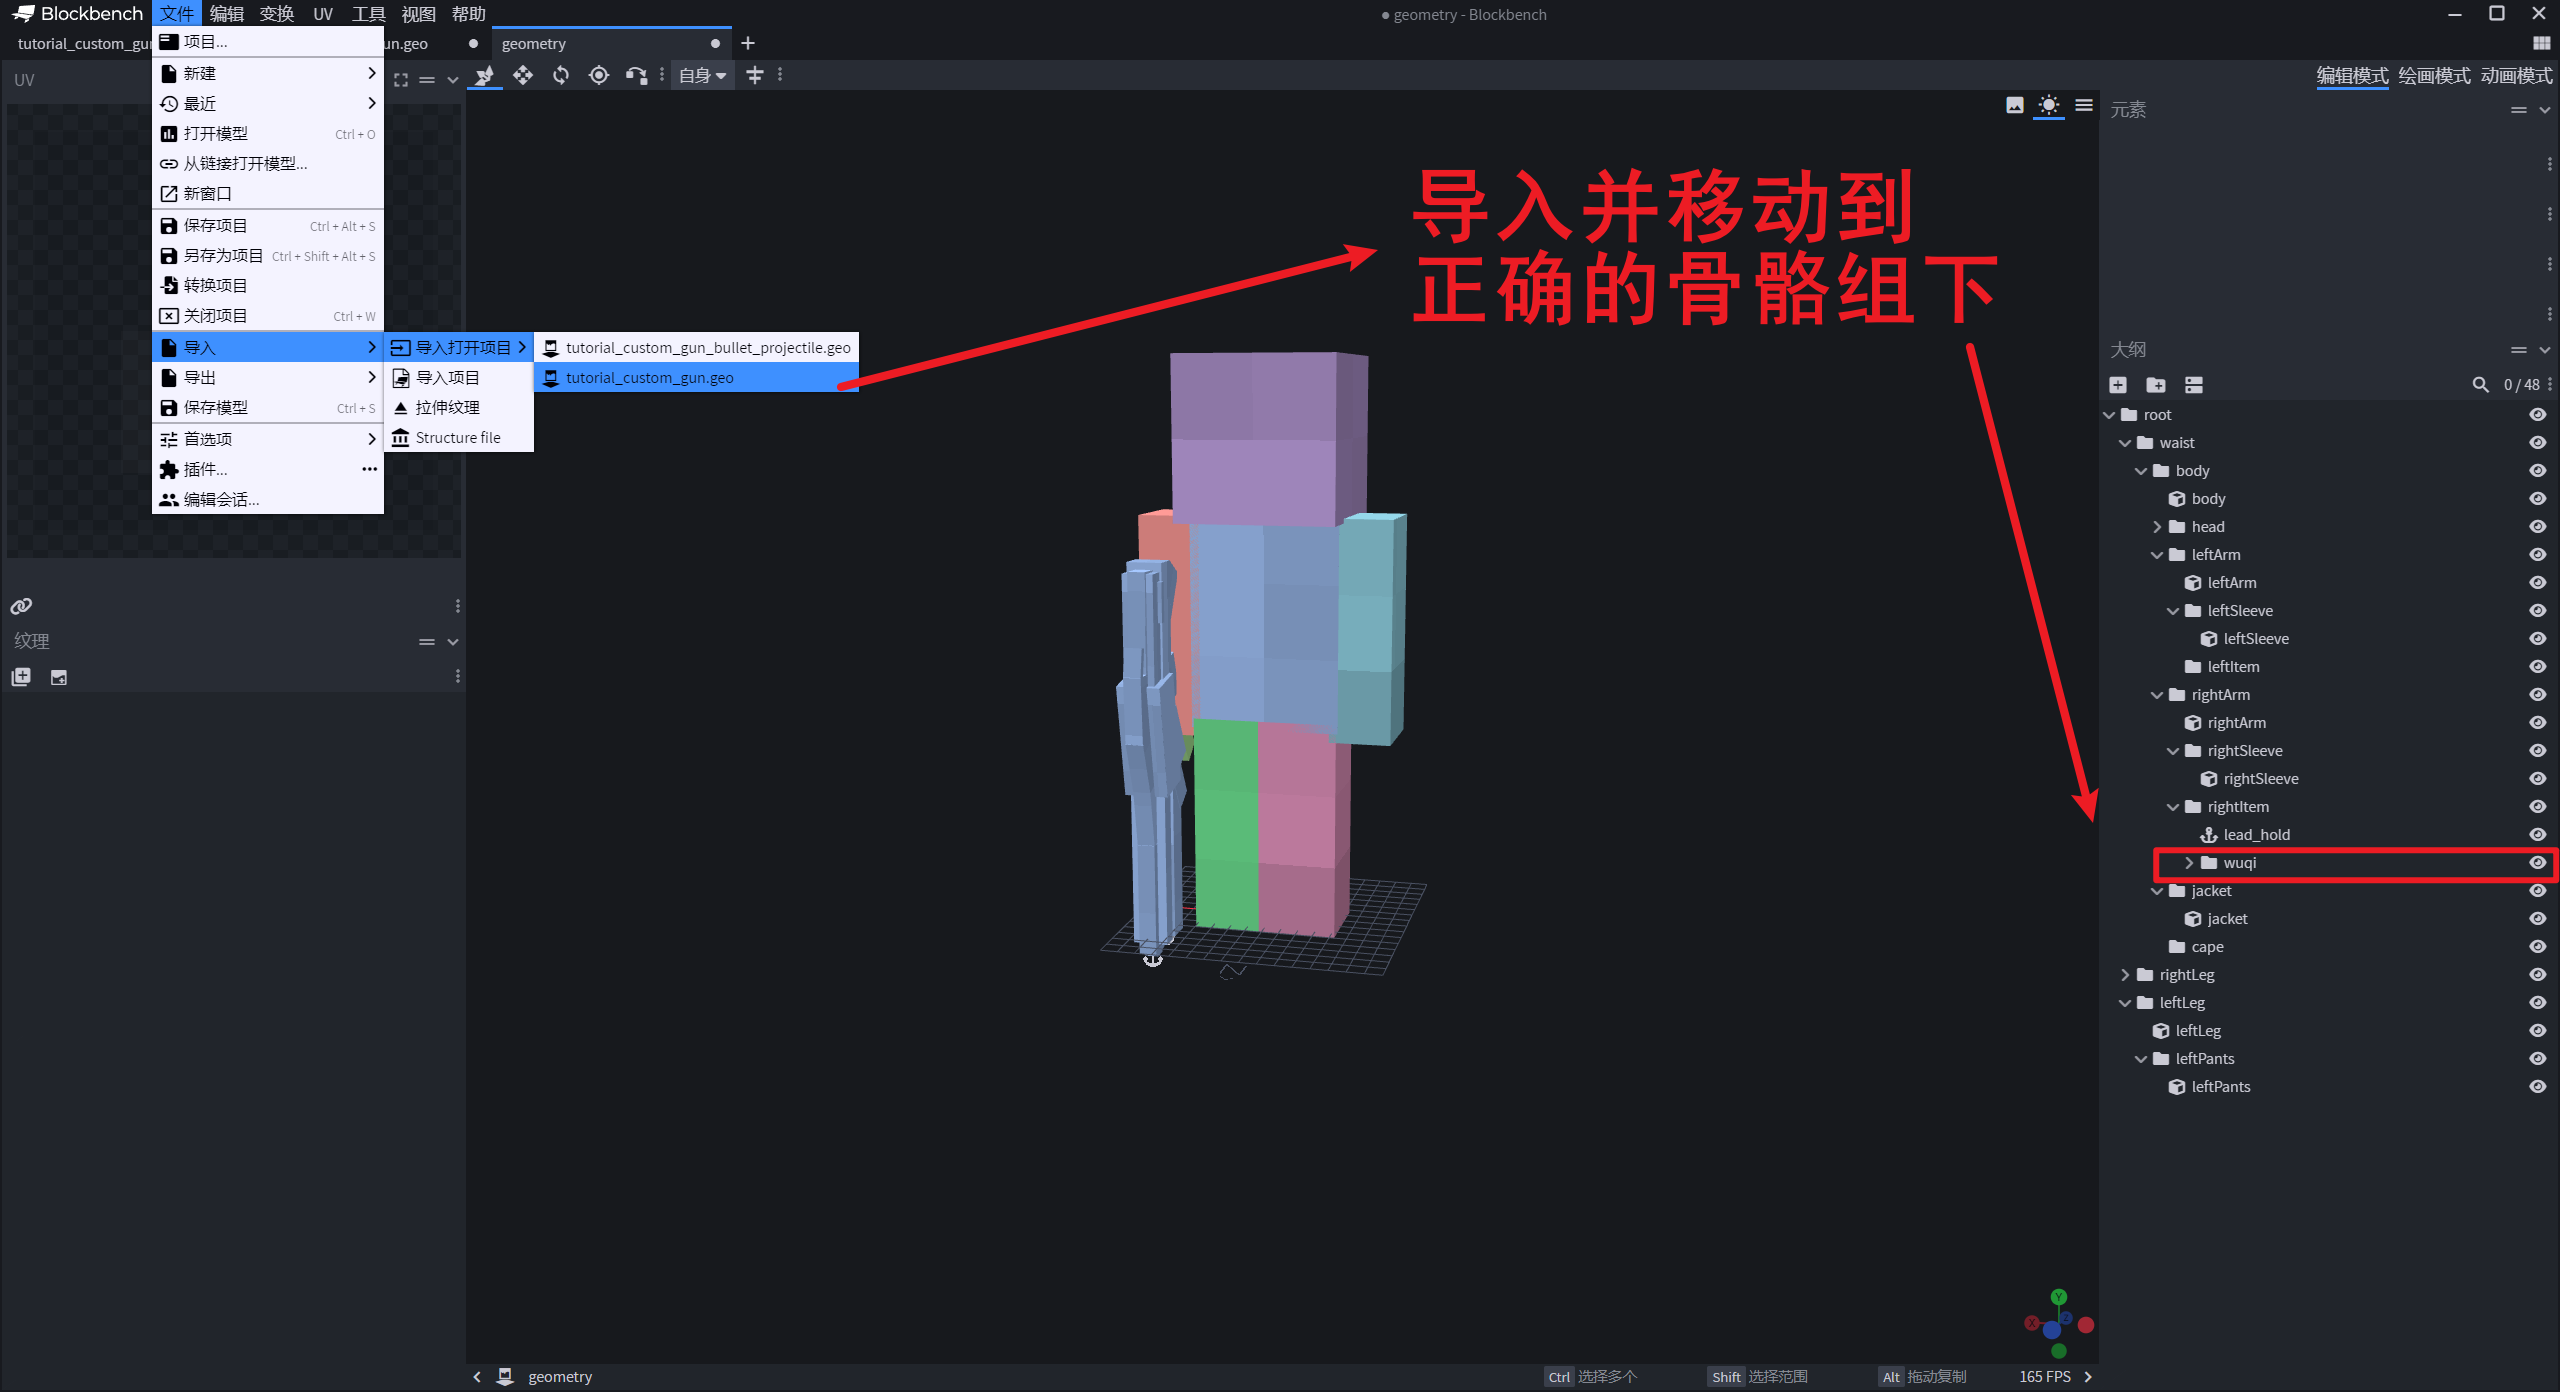The width and height of the screenshot is (2560, 1392).
Task: Choose tutorial_custom_gun.geo in import submenu
Action: [x=697, y=378]
